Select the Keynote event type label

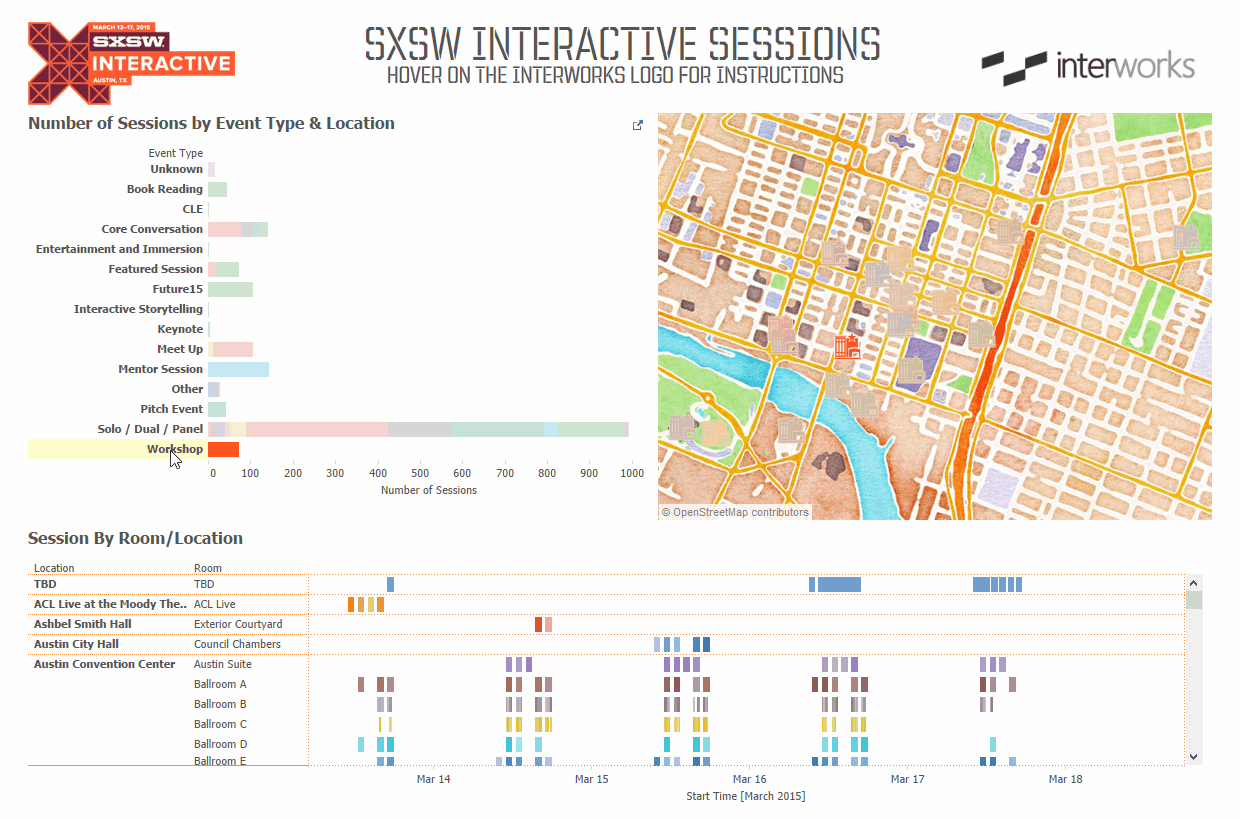(180, 329)
